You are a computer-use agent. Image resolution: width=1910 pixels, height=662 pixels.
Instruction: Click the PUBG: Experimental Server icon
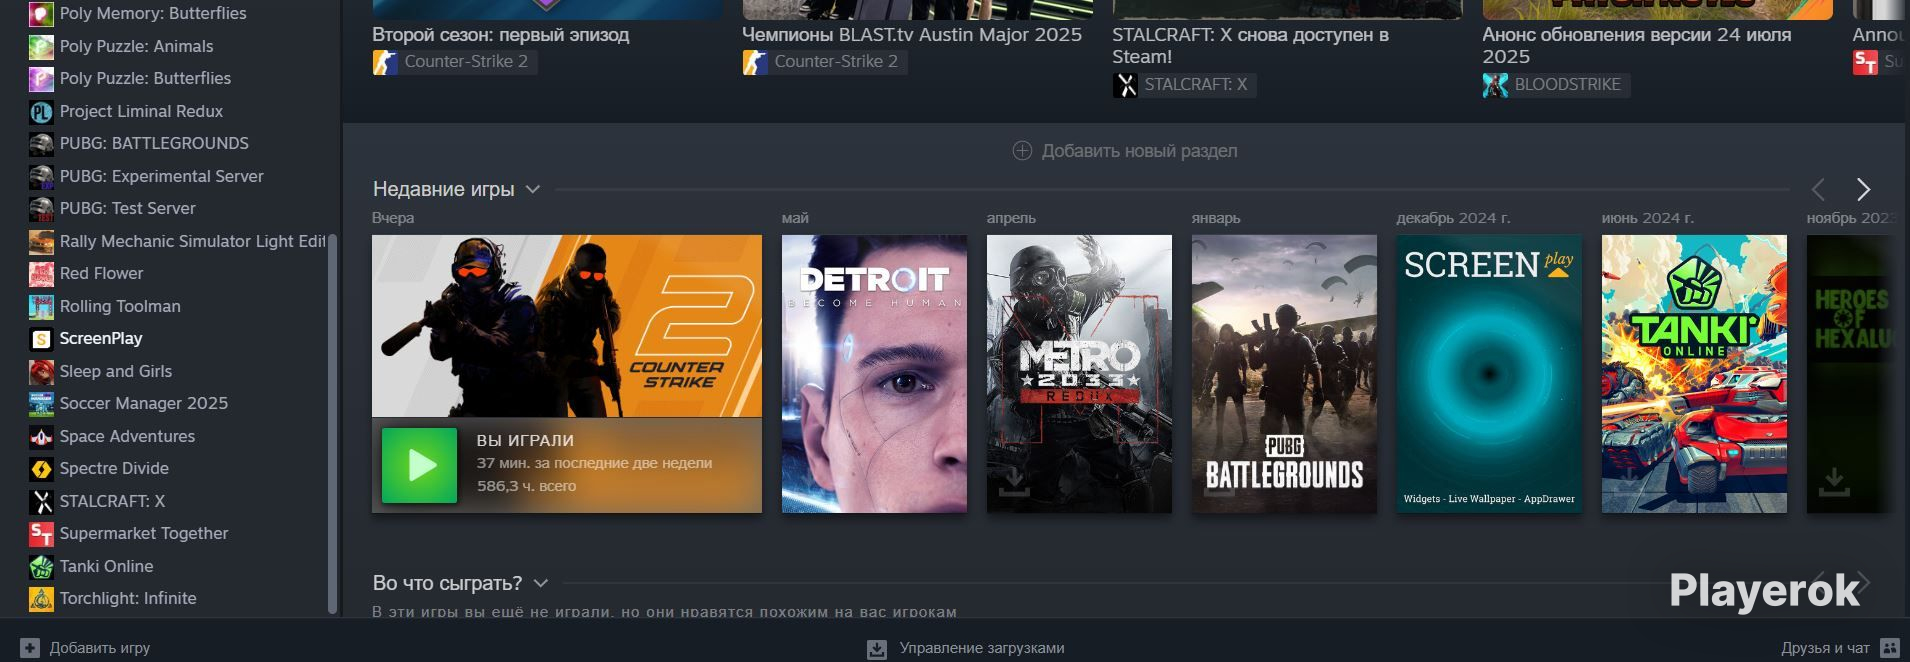pos(41,176)
